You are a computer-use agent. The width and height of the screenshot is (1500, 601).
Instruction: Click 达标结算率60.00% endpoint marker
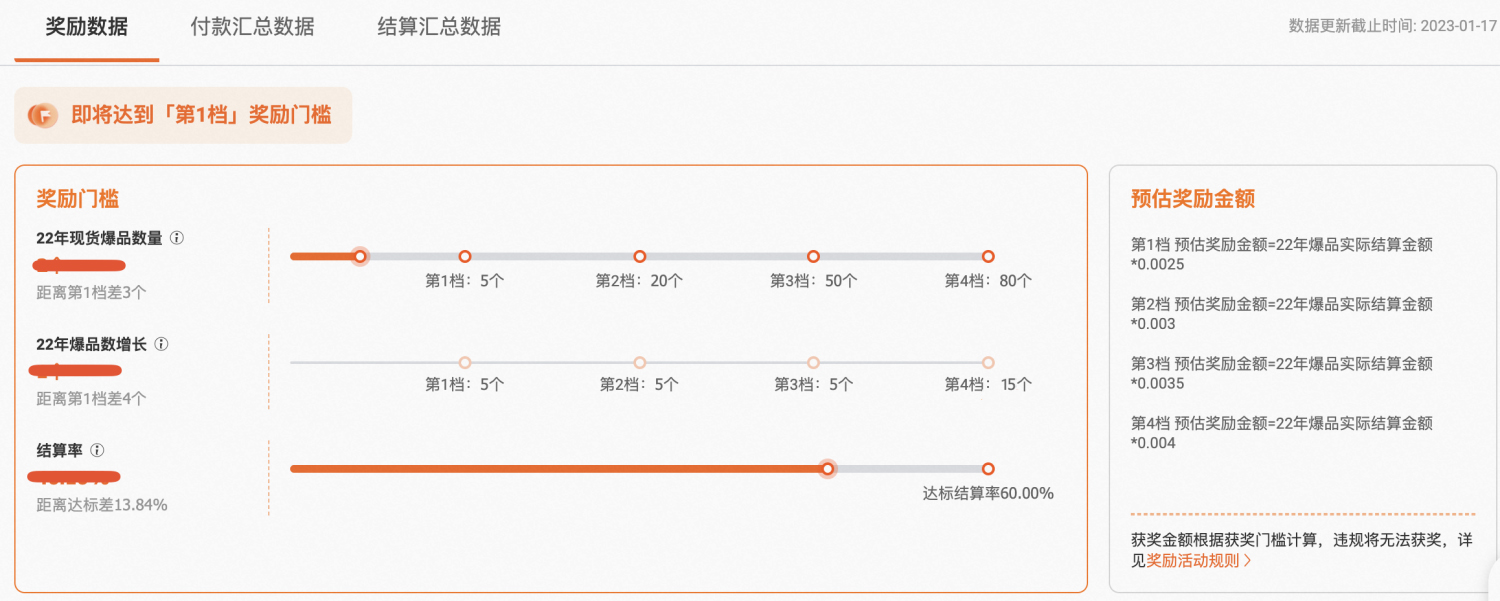(x=988, y=469)
